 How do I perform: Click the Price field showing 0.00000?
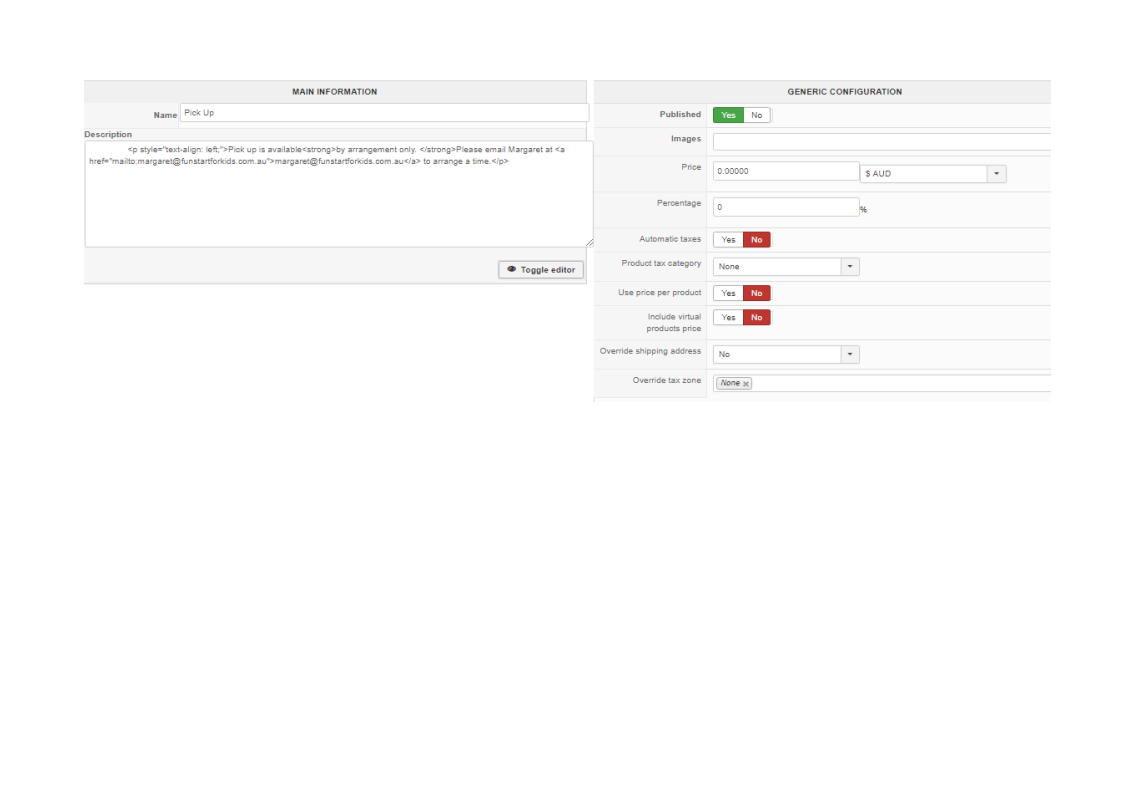(786, 171)
